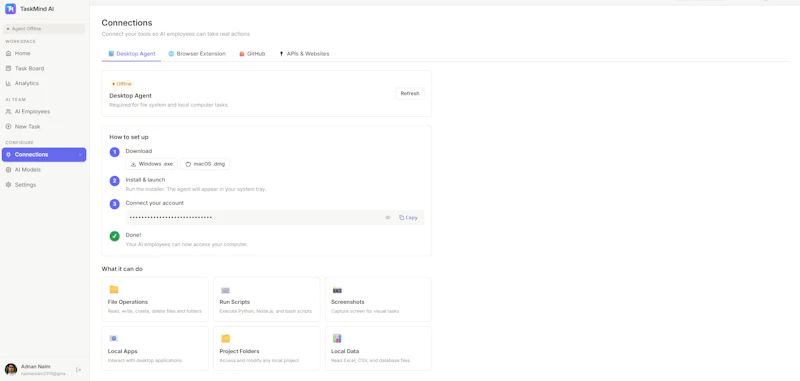Screen dimensions: 800x381
Task: Switch to the Browser Extension tab
Action: [x=197, y=54]
